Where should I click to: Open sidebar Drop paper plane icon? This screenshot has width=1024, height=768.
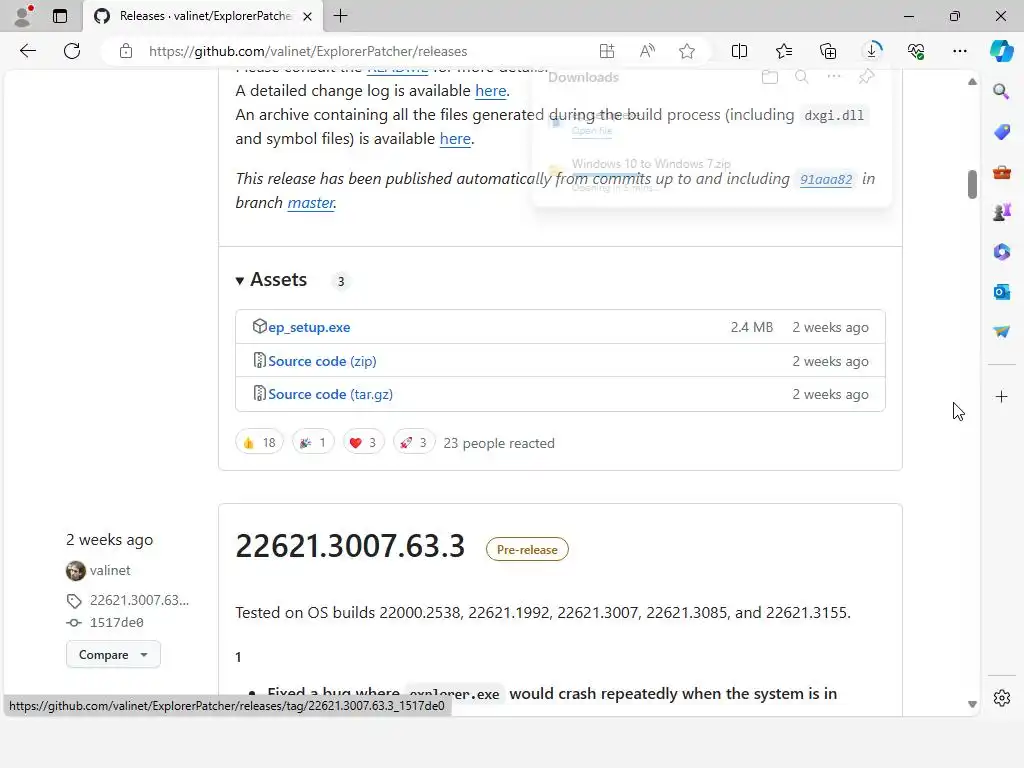(x=1001, y=331)
